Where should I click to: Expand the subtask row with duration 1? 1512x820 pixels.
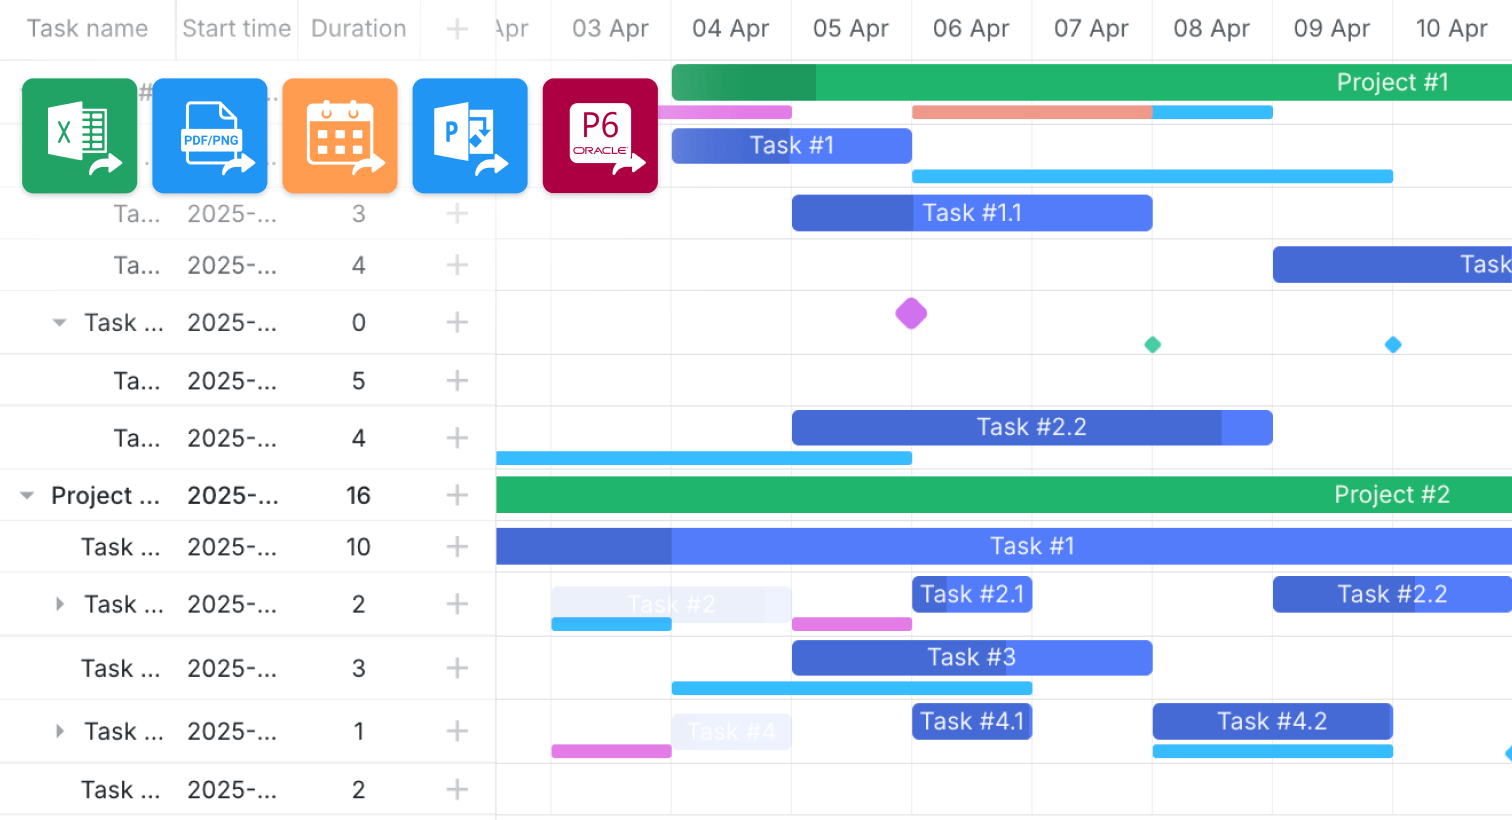[58, 731]
